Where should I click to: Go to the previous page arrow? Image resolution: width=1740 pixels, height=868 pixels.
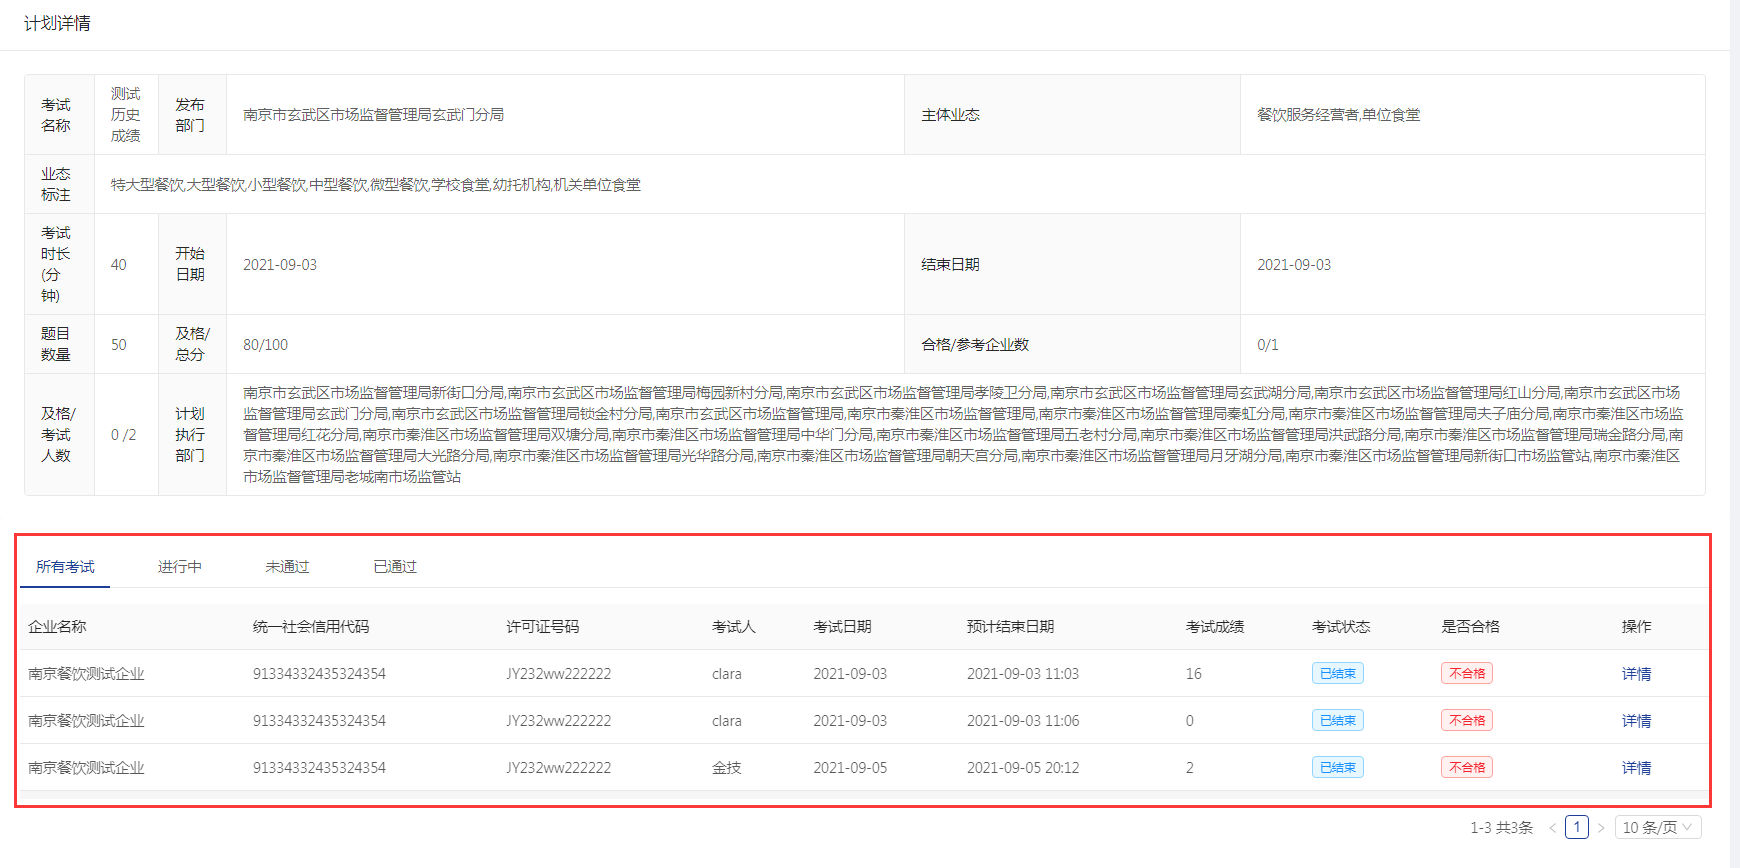click(1552, 828)
